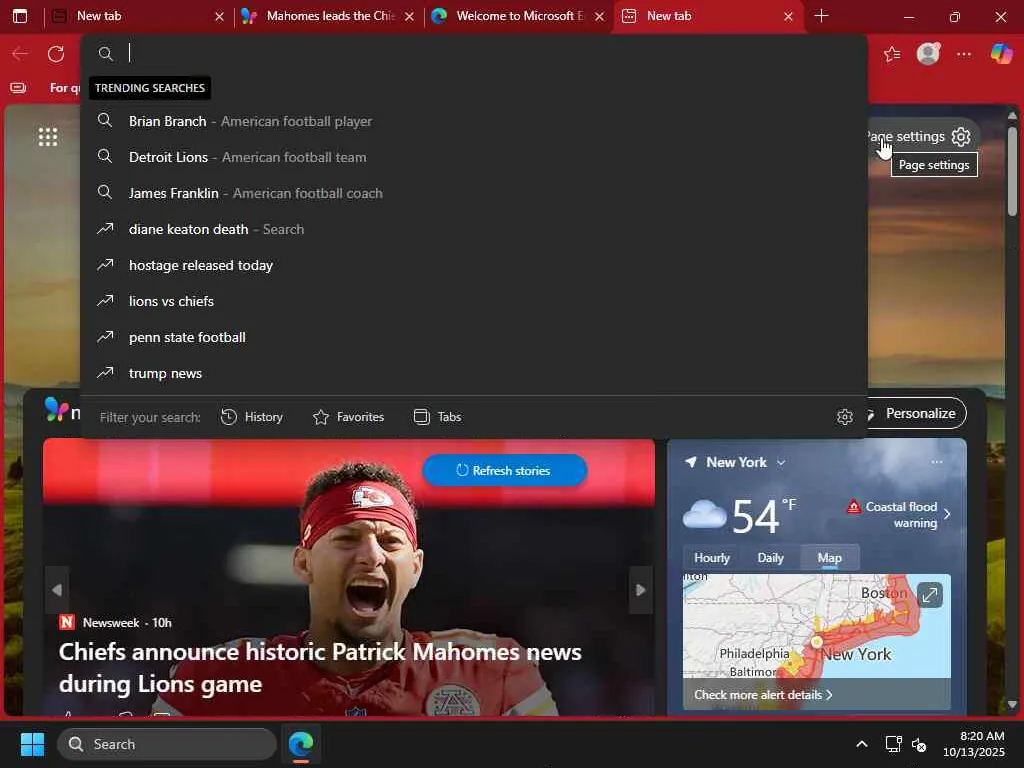The width and height of the screenshot is (1024, 768).
Task: Switch to the first New tab
Action: pos(138,16)
